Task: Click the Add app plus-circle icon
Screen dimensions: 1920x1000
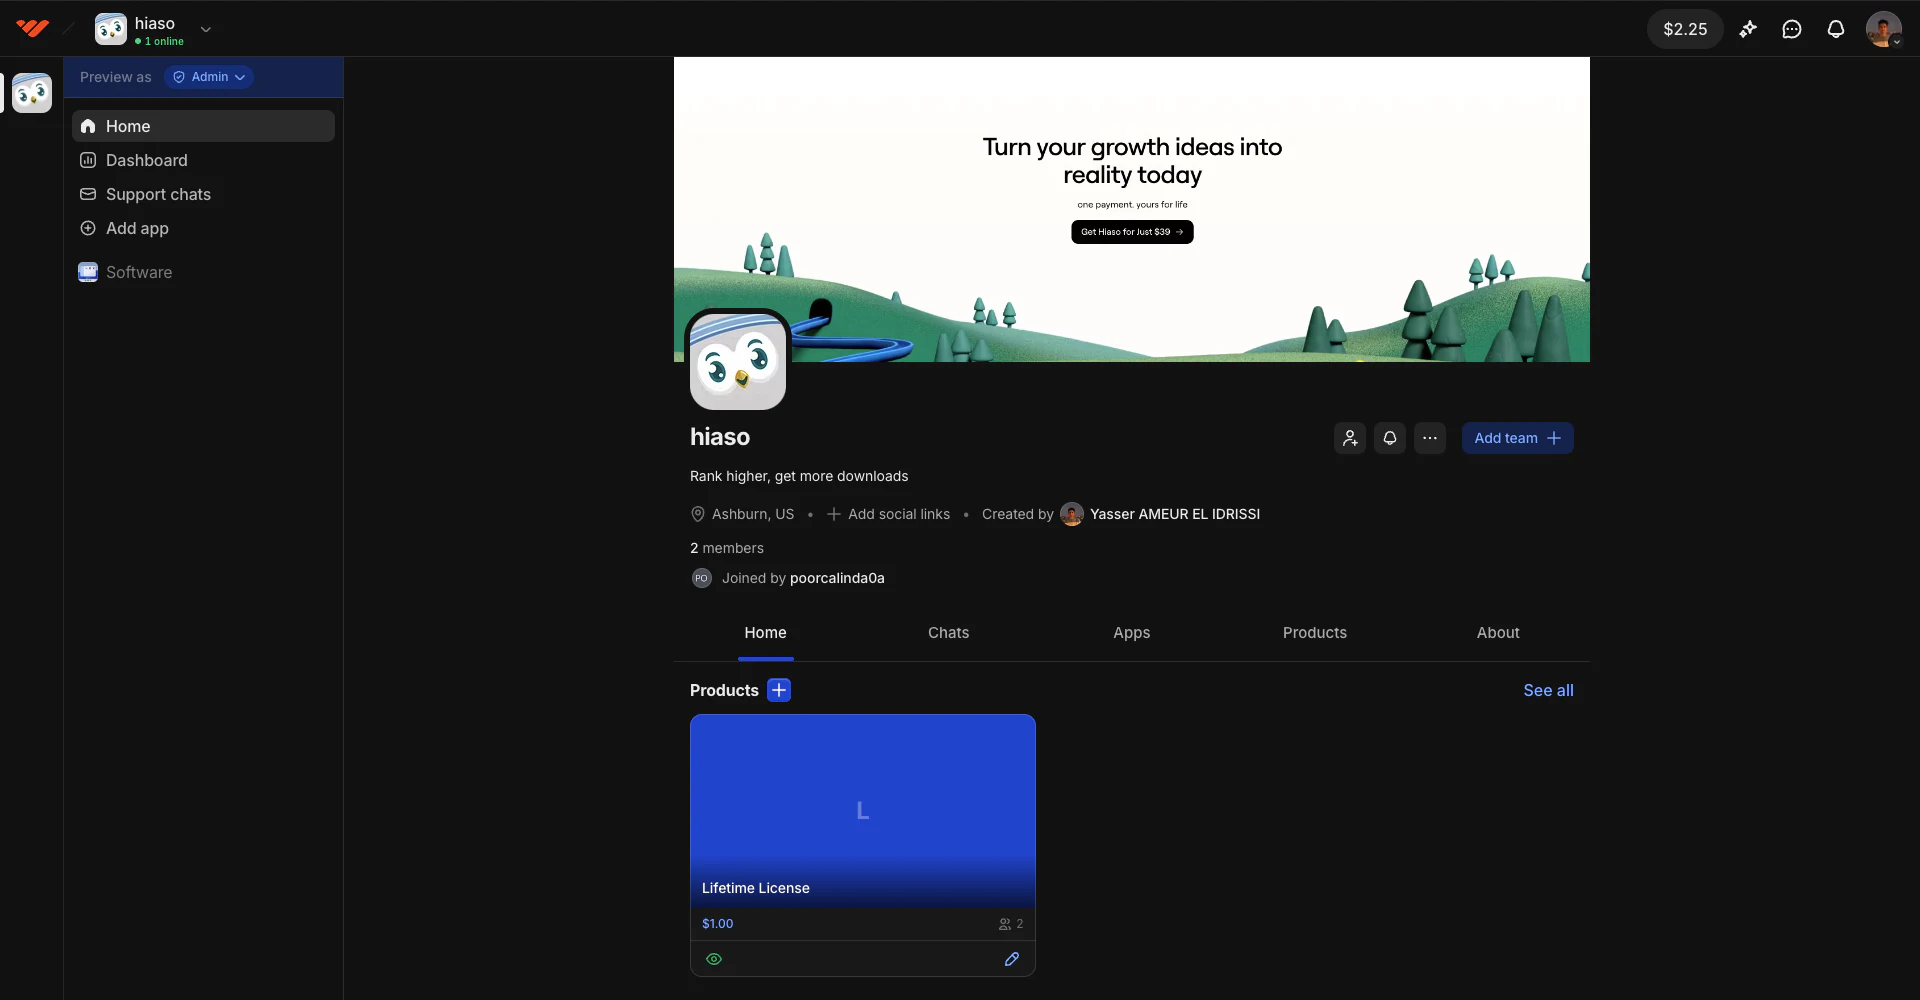Action: pos(88,228)
